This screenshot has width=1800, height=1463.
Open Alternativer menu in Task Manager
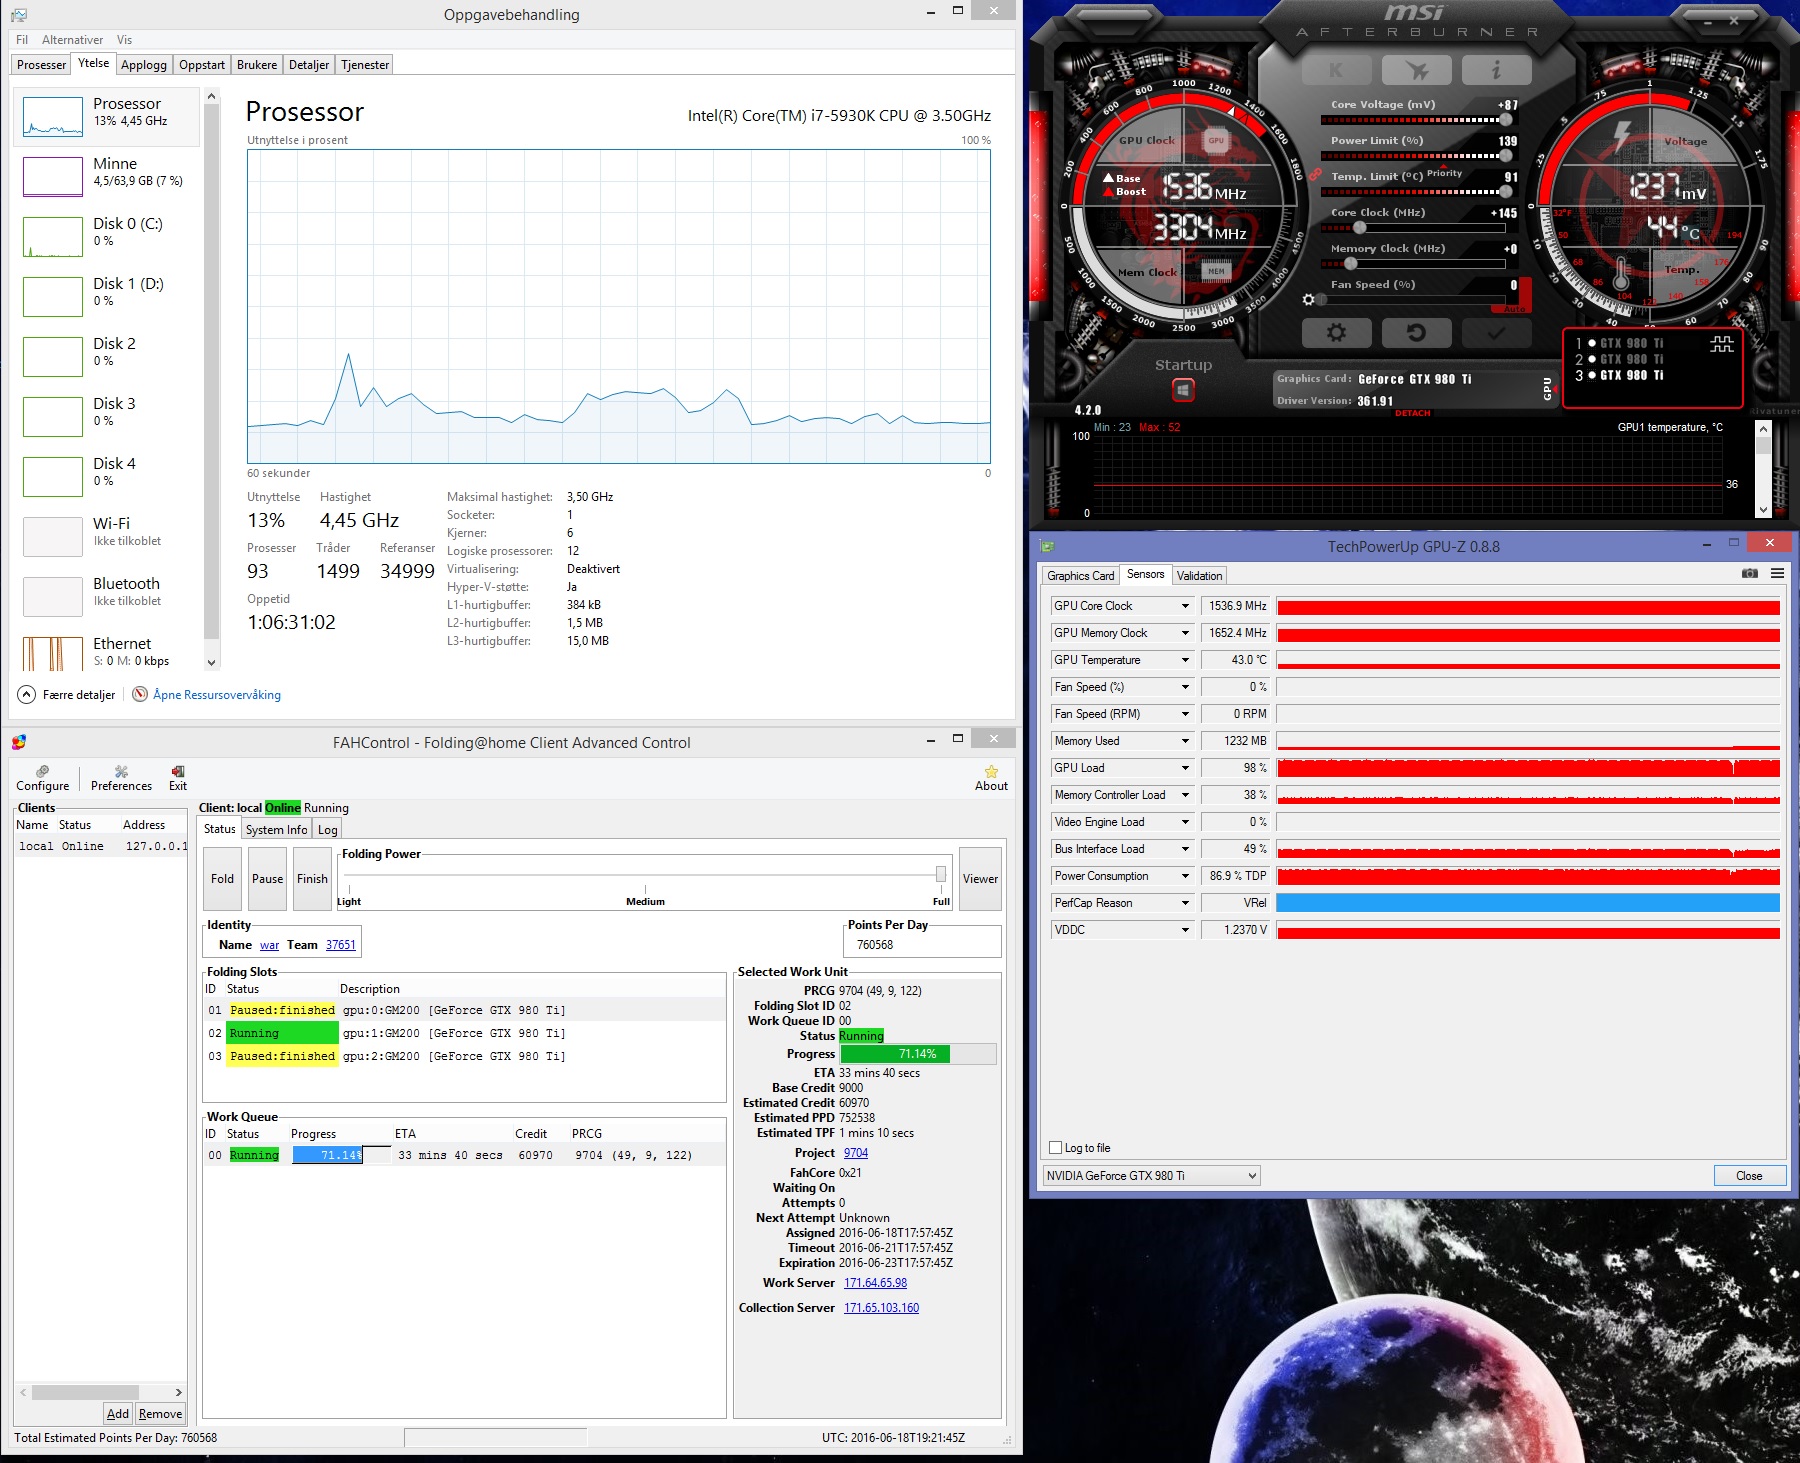(x=72, y=40)
